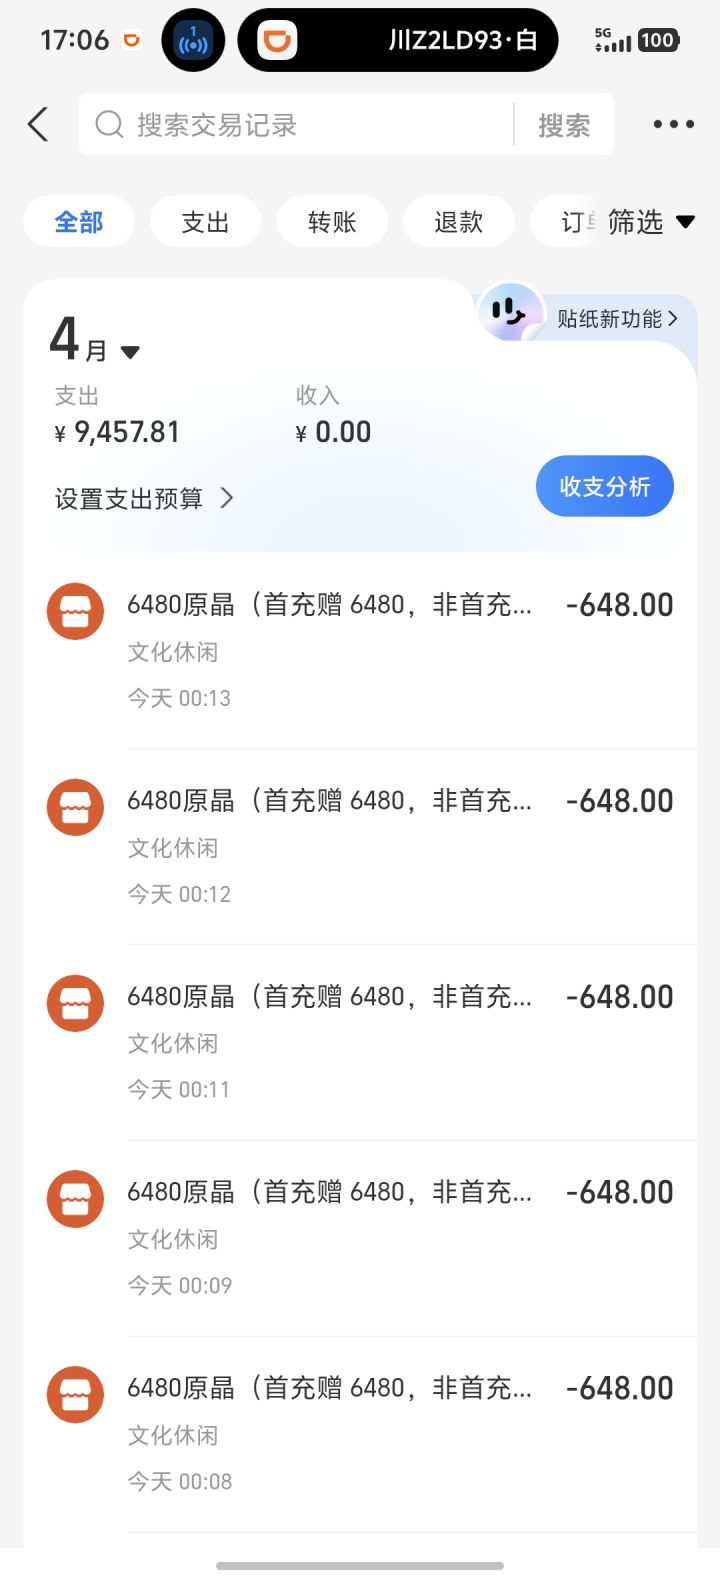Tap the back arrow icon
The height and width of the screenshot is (1584, 720).
pos(38,125)
